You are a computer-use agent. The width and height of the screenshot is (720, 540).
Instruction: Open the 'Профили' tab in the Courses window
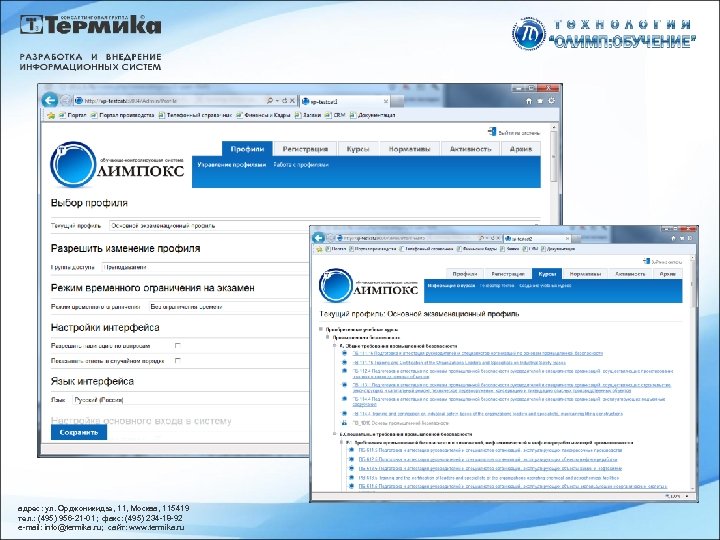(465, 274)
